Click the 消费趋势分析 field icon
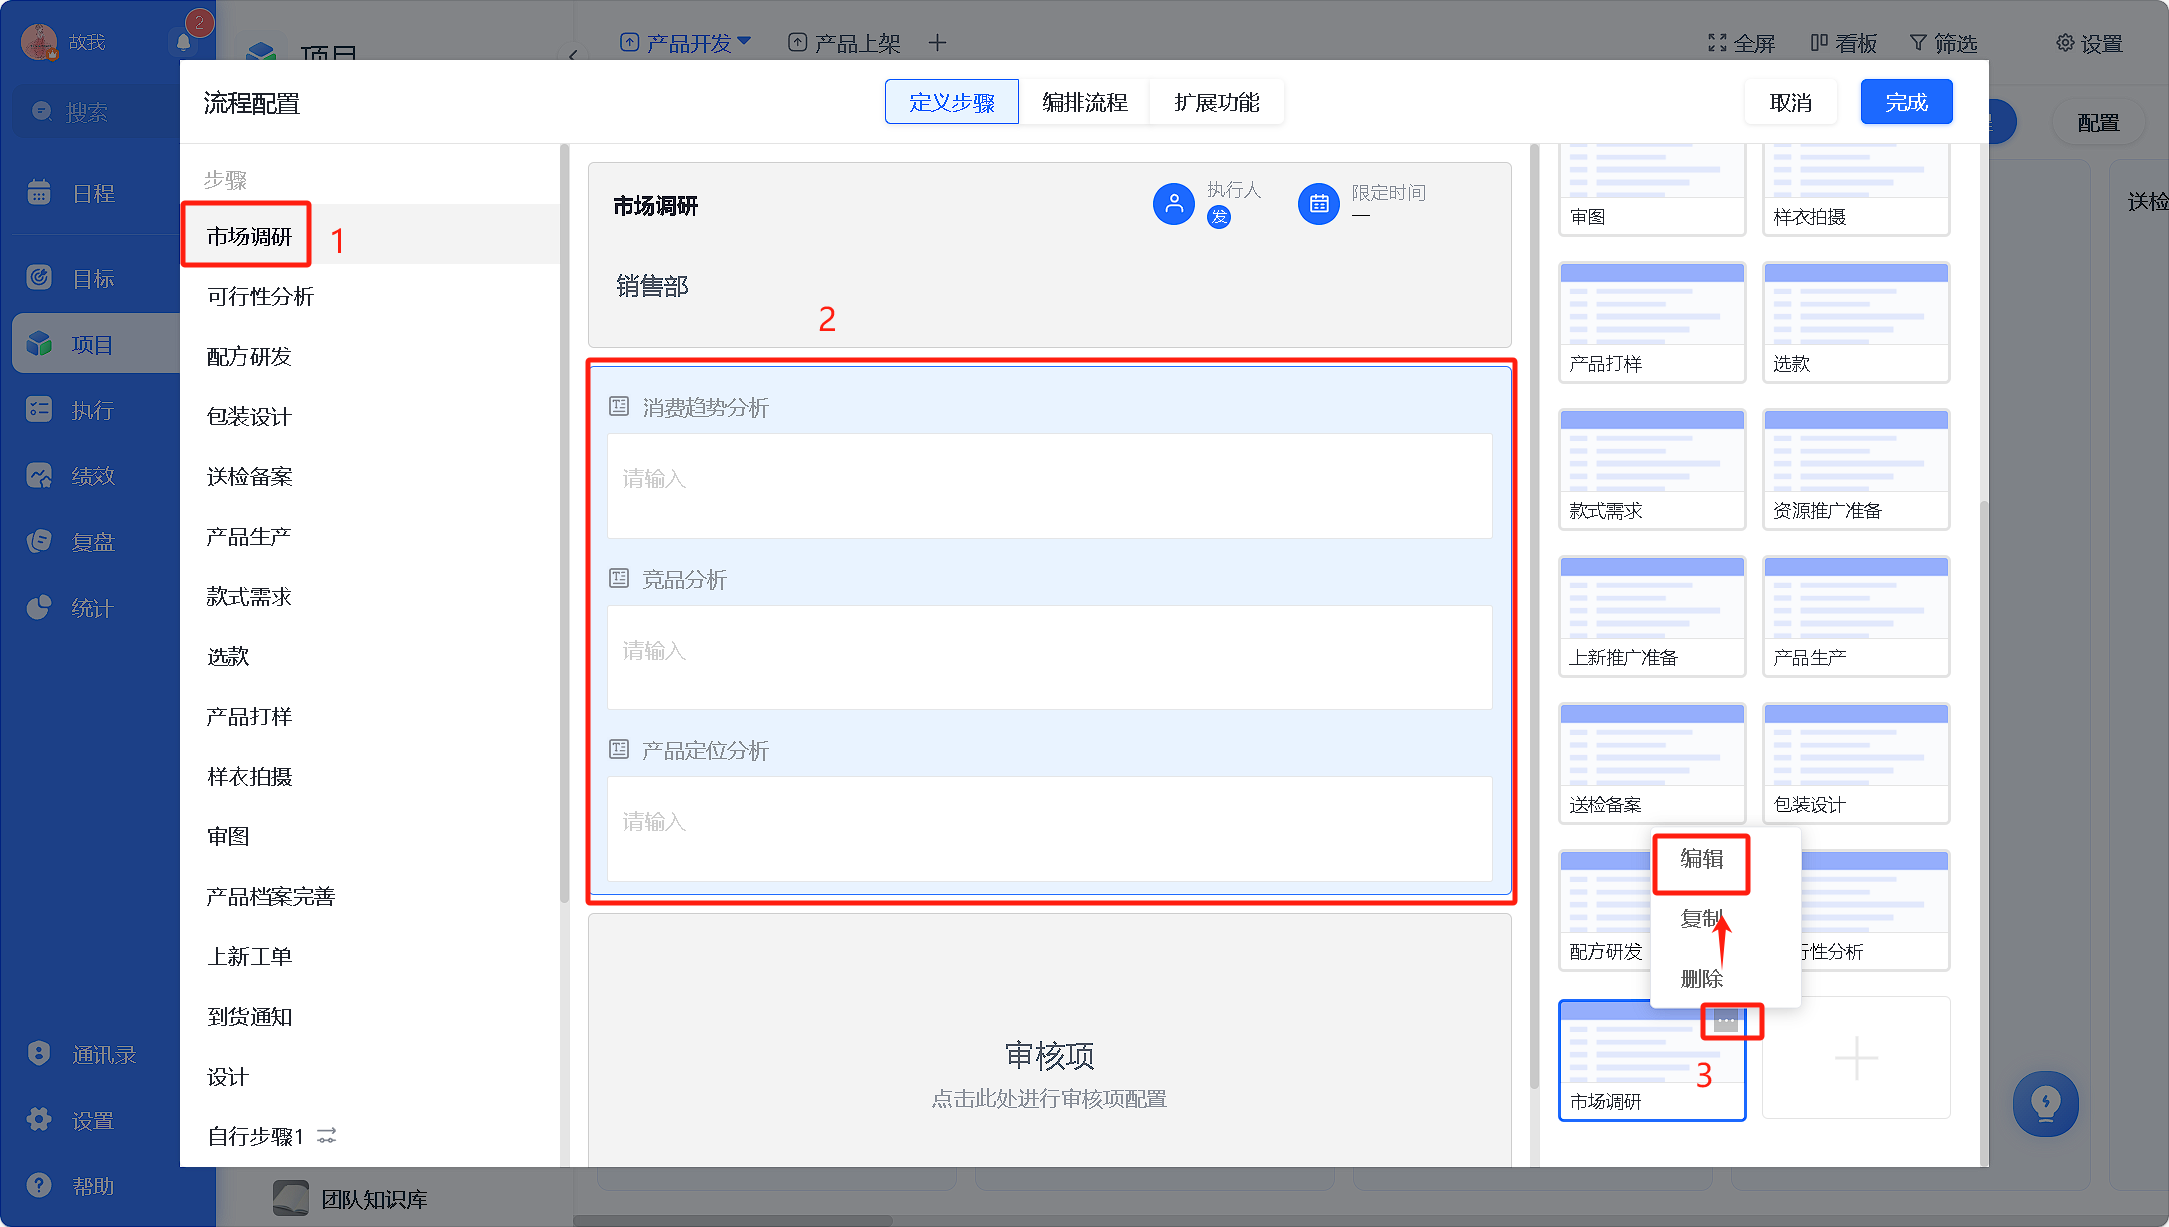Viewport: 2169px width, 1227px height. point(619,407)
